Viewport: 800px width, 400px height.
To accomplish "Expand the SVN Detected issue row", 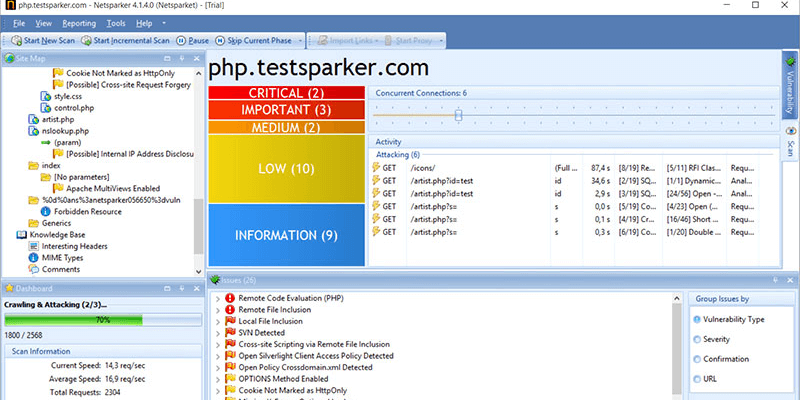I will click(x=218, y=333).
